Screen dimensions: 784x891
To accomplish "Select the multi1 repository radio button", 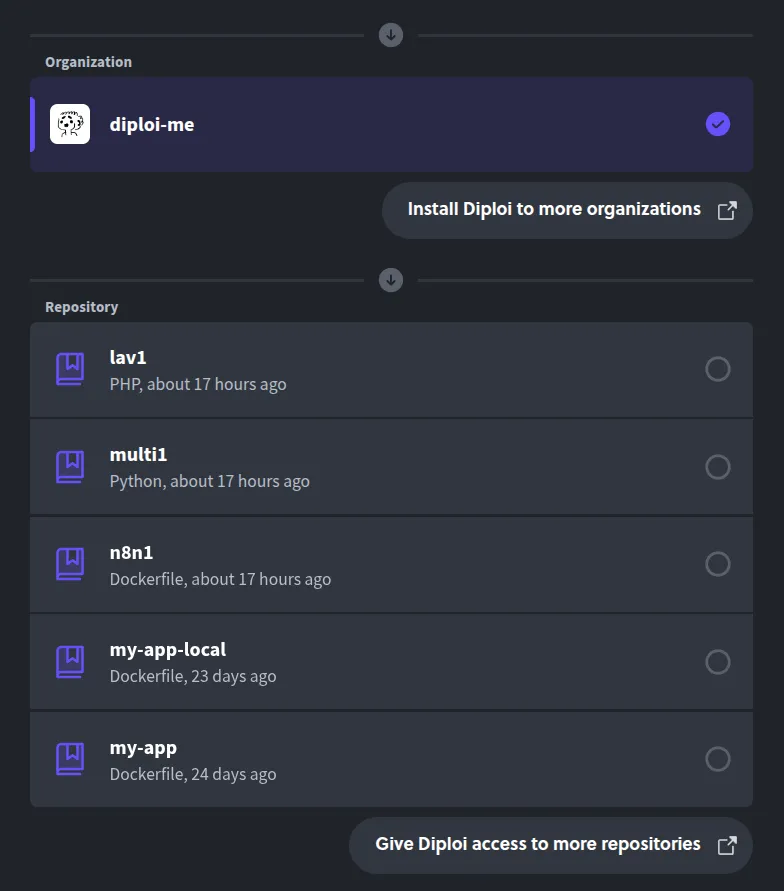I will coord(718,467).
